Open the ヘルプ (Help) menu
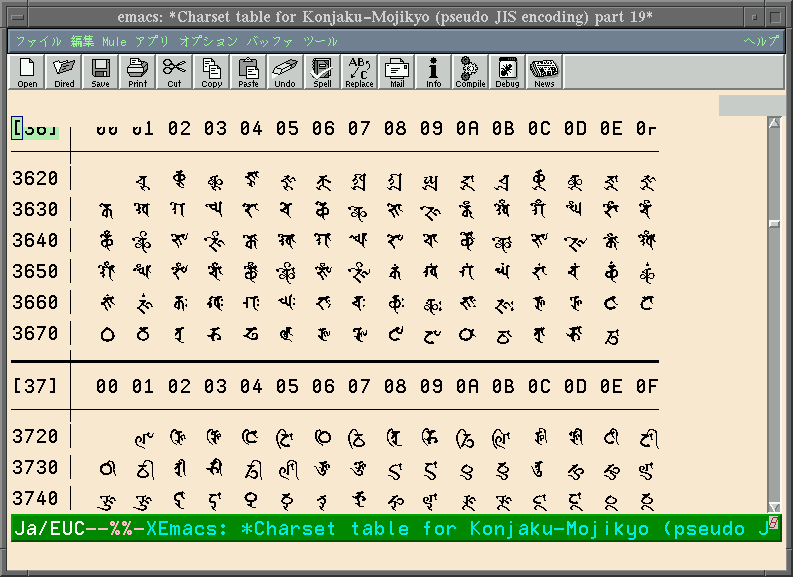The width and height of the screenshot is (793, 577). (762, 41)
